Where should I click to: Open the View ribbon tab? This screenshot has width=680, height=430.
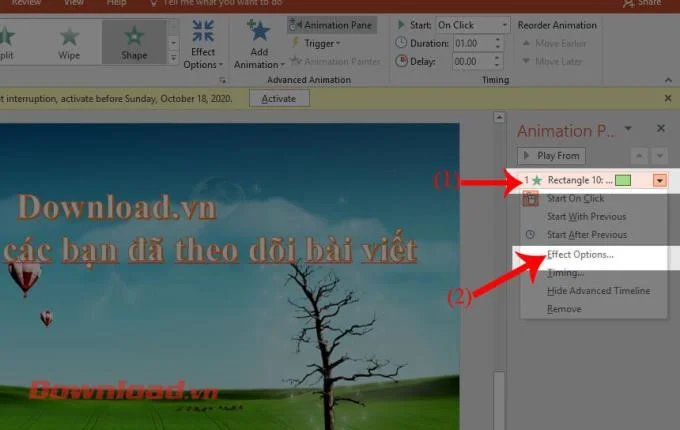point(74,3)
